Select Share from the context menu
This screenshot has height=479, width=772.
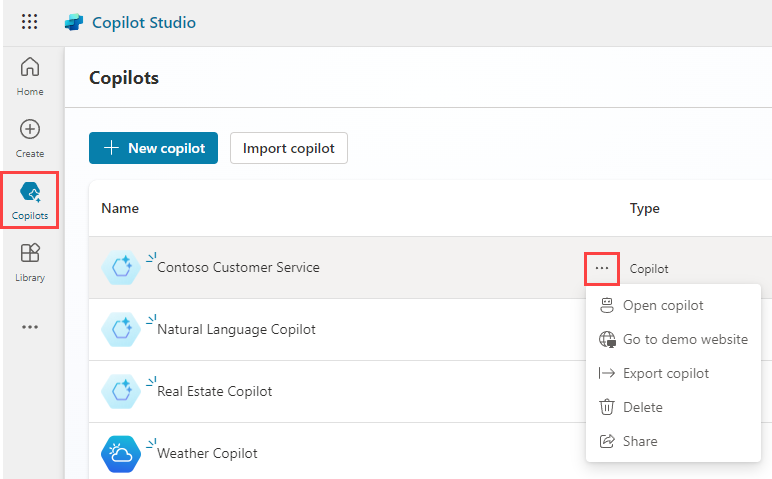673,441
